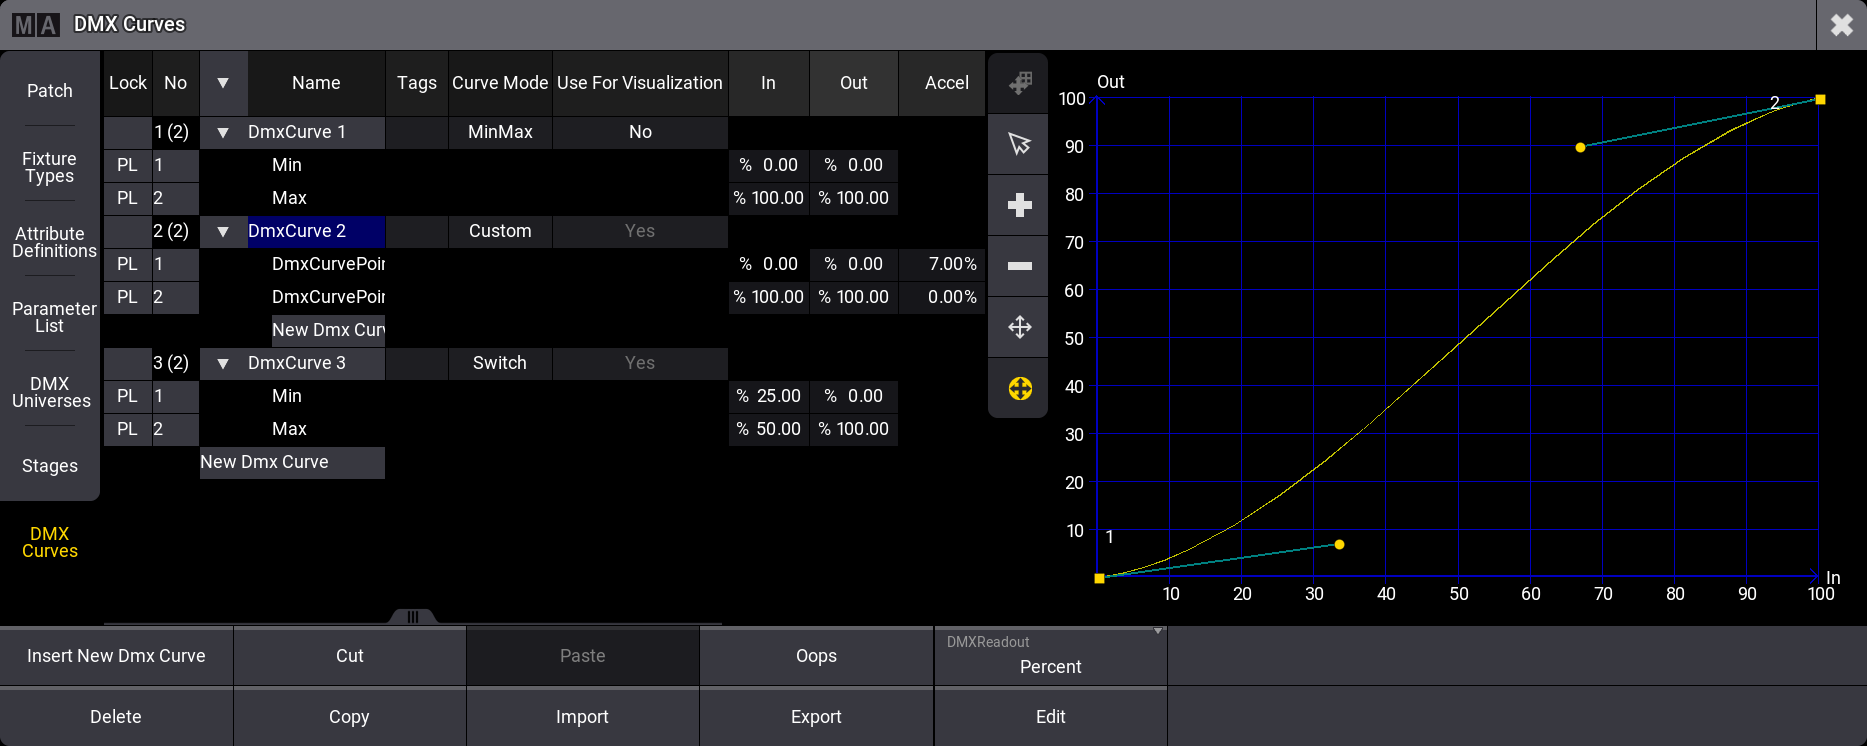Click the Export button
Image resolution: width=1867 pixels, height=746 pixels.
(x=816, y=717)
